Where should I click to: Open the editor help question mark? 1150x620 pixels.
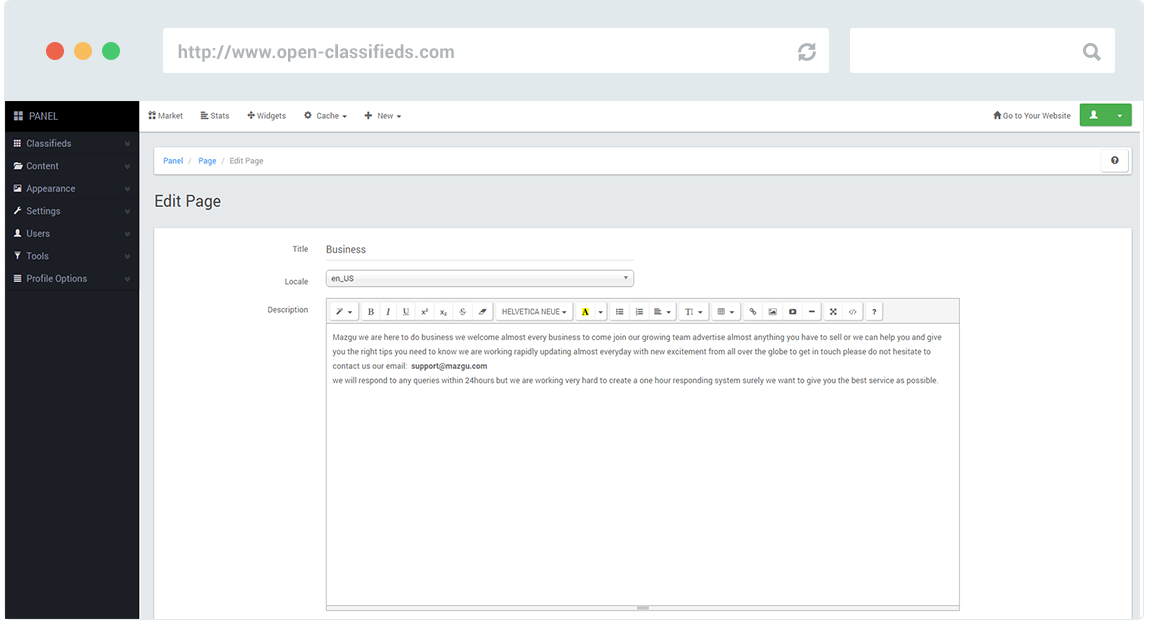(x=874, y=312)
